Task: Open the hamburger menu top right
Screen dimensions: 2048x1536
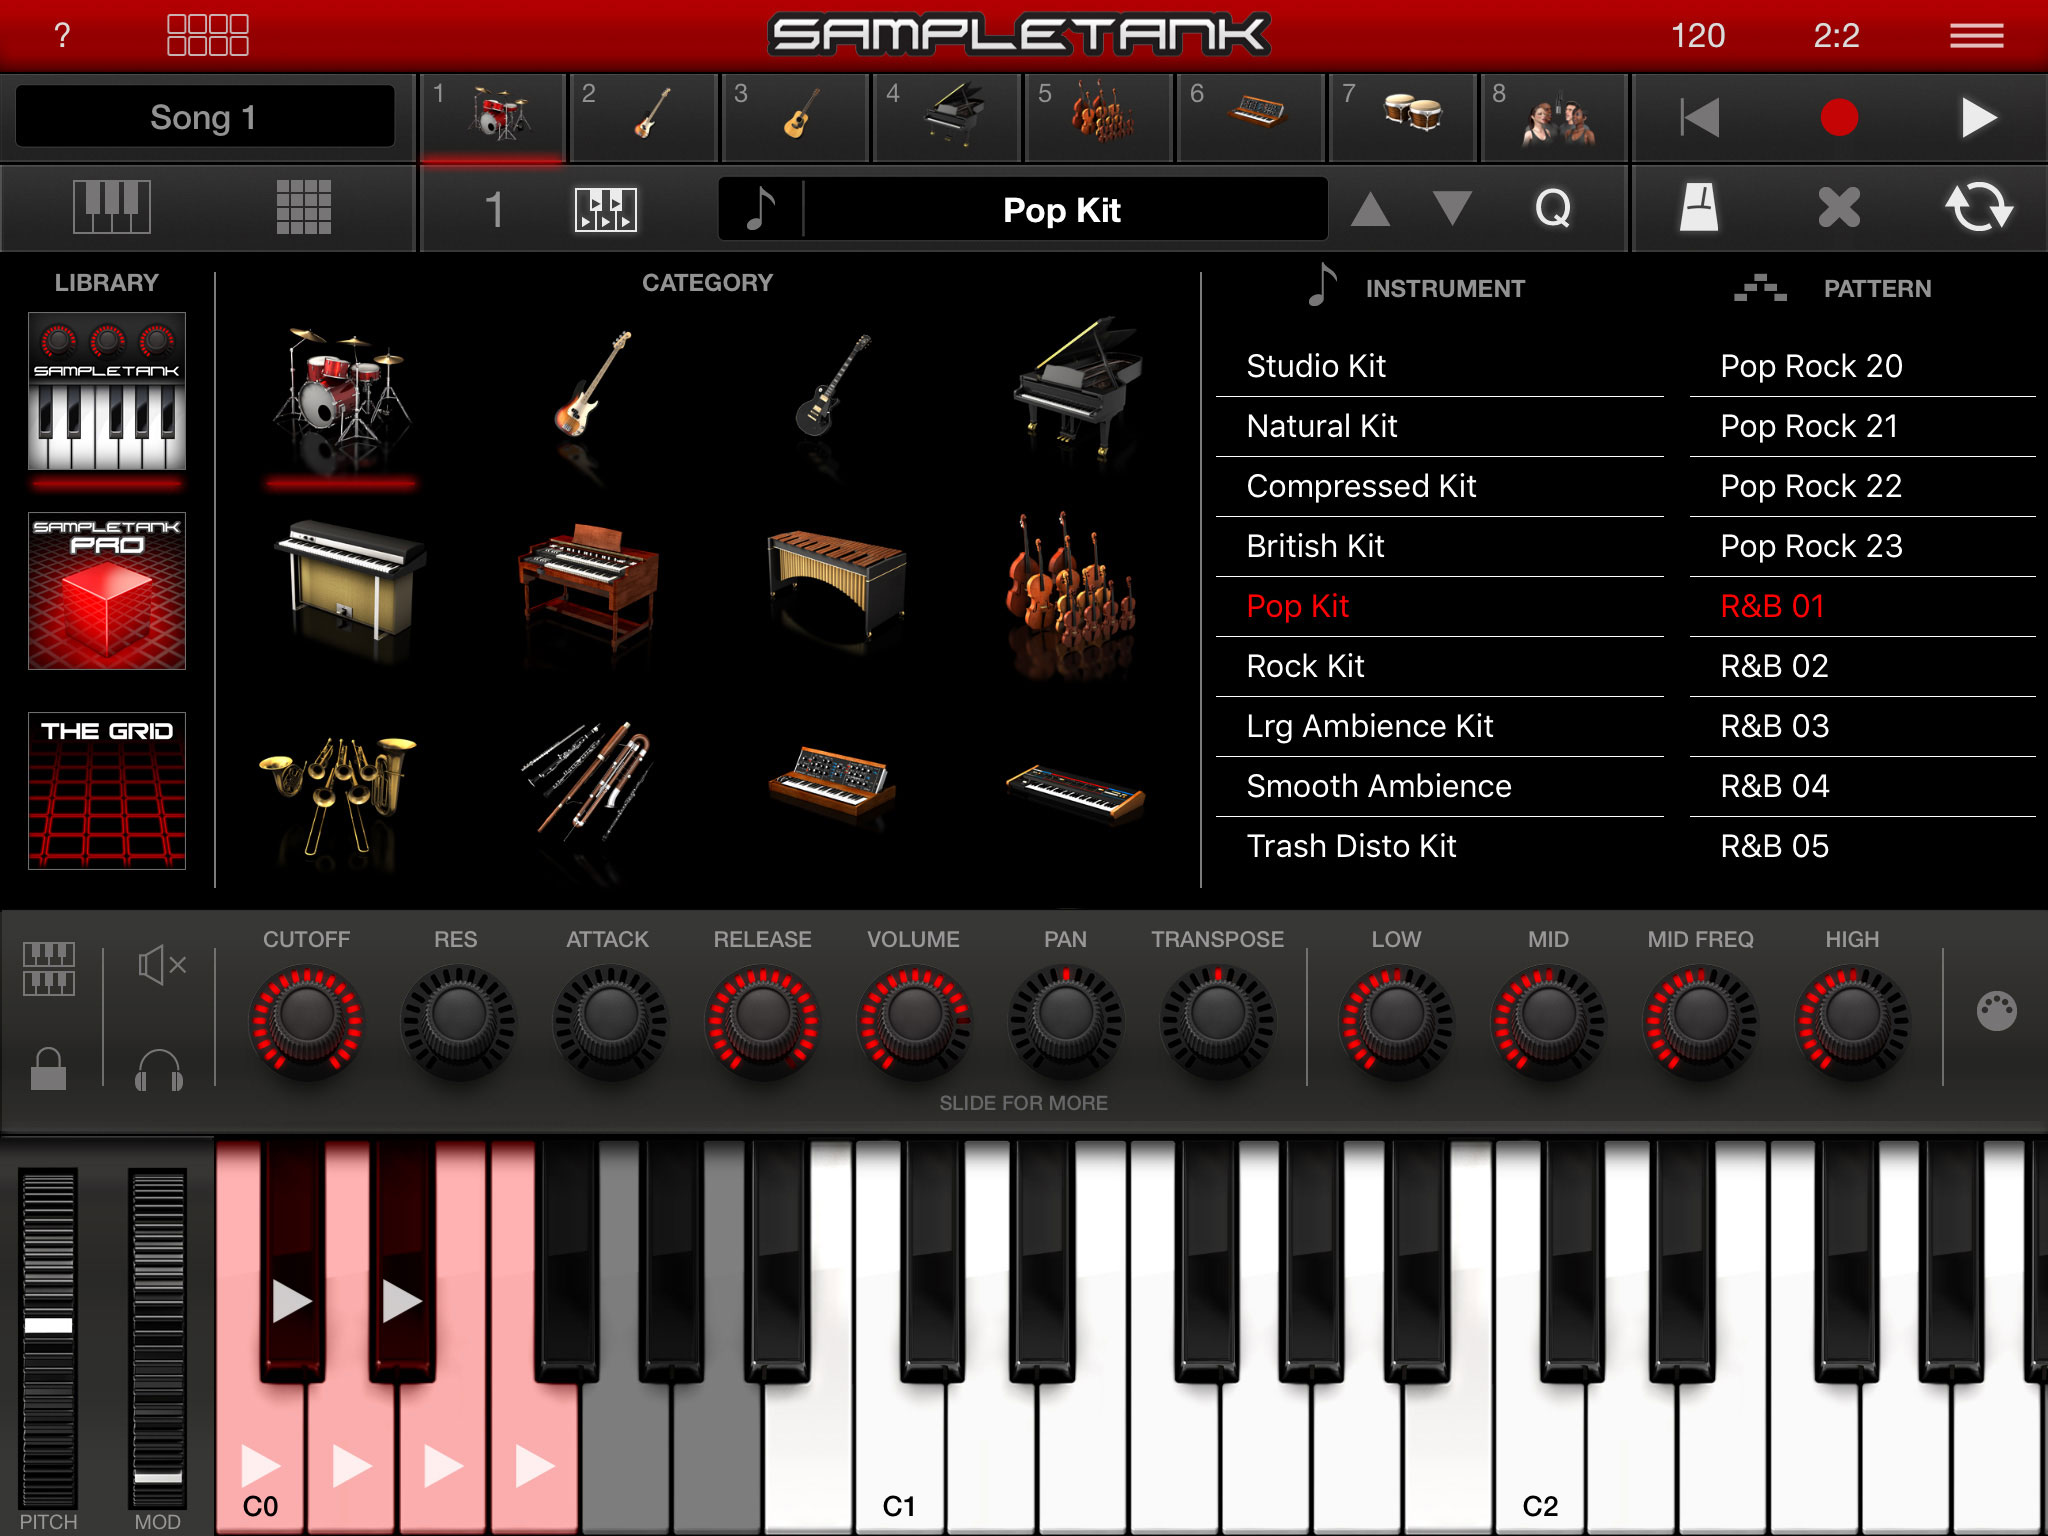Action: pos(1975,34)
